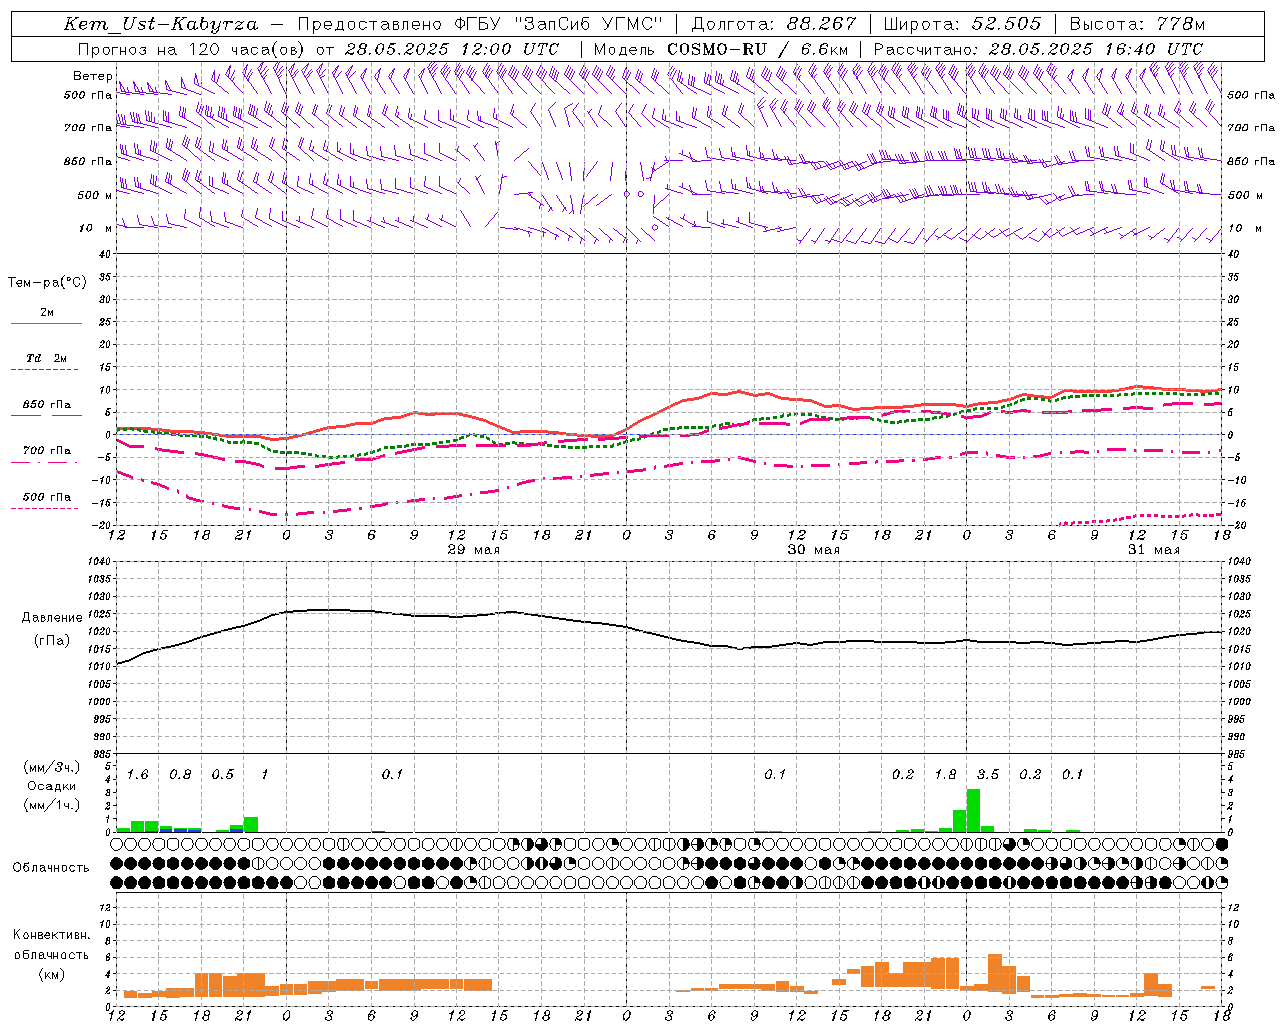This screenshot has width=1280, height=1024.
Task: Click the 0.5 precipitation value
Action: [222, 775]
